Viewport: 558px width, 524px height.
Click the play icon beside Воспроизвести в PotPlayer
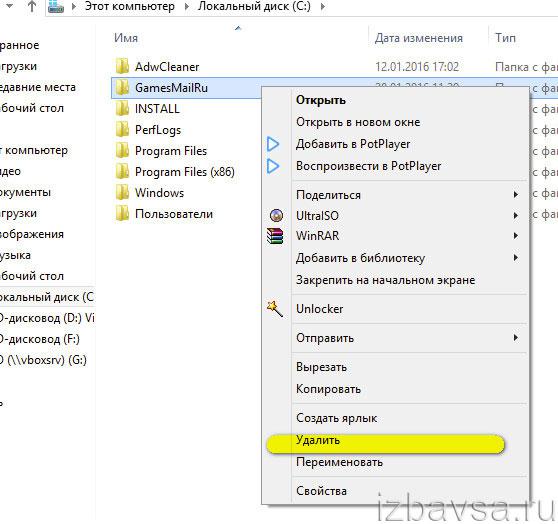click(273, 166)
